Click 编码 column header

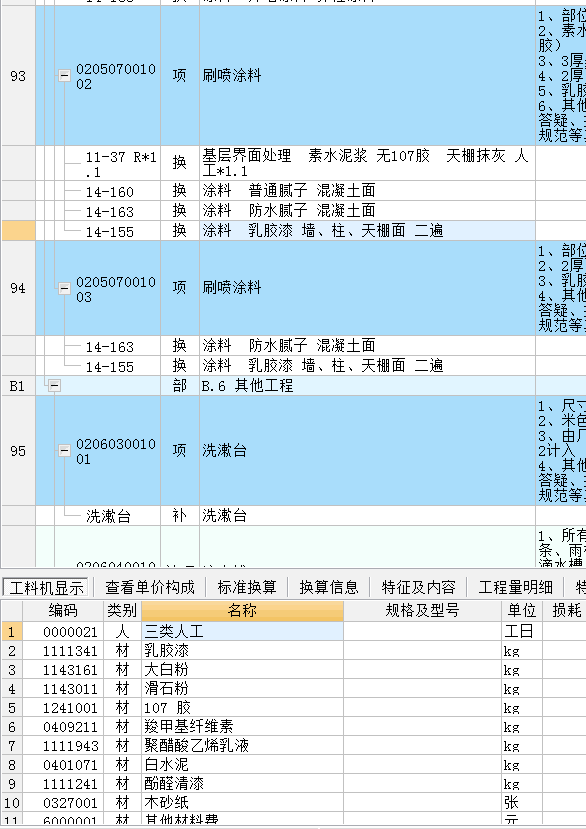(63, 611)
